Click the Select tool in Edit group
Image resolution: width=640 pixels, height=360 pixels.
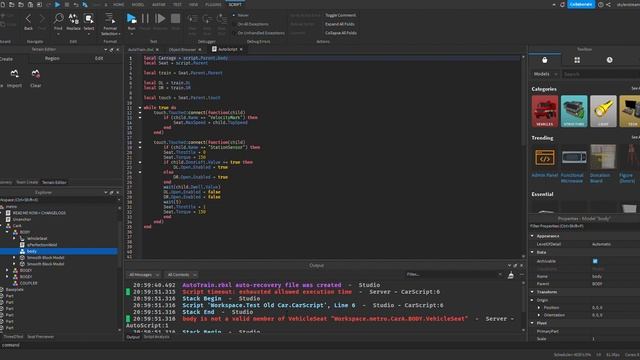[89, 18]
